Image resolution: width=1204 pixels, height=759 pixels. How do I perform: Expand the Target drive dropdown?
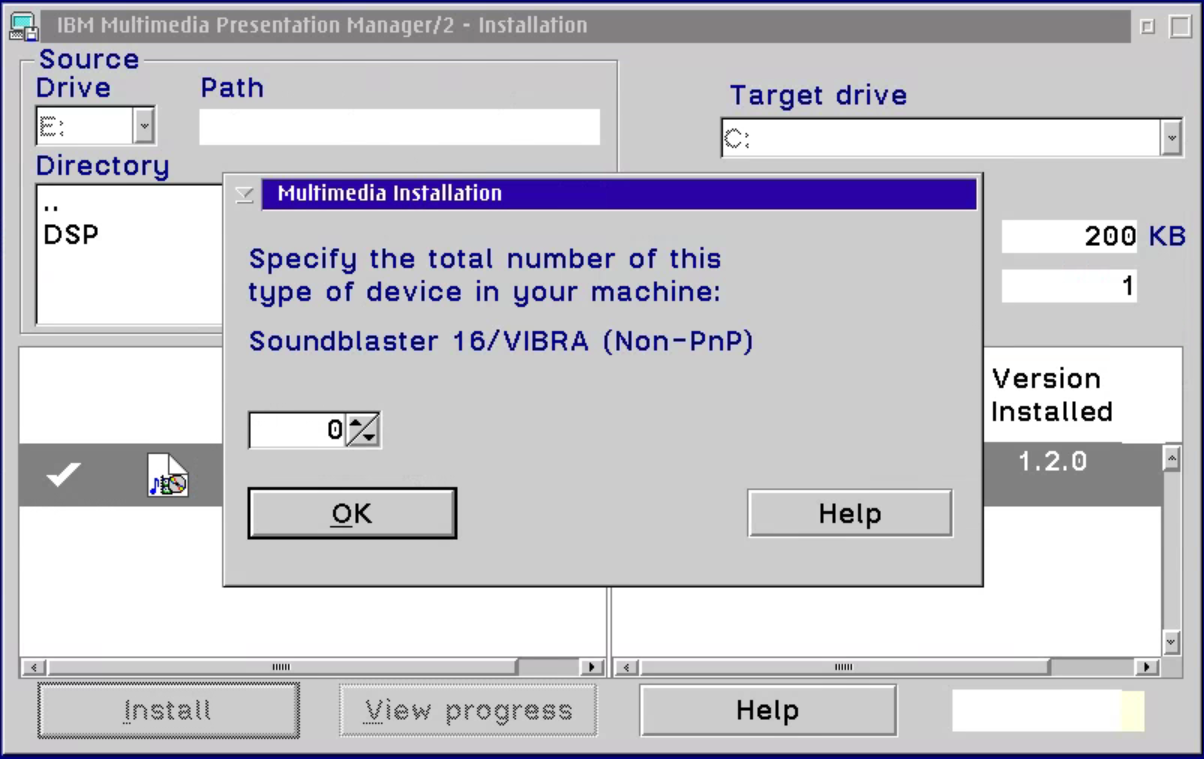click(x=1172, y=138)
